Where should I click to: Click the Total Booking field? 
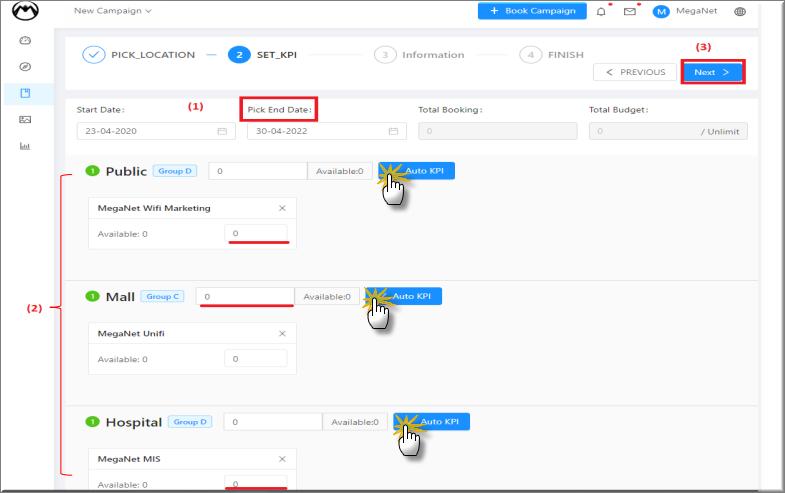click(498, 131)
